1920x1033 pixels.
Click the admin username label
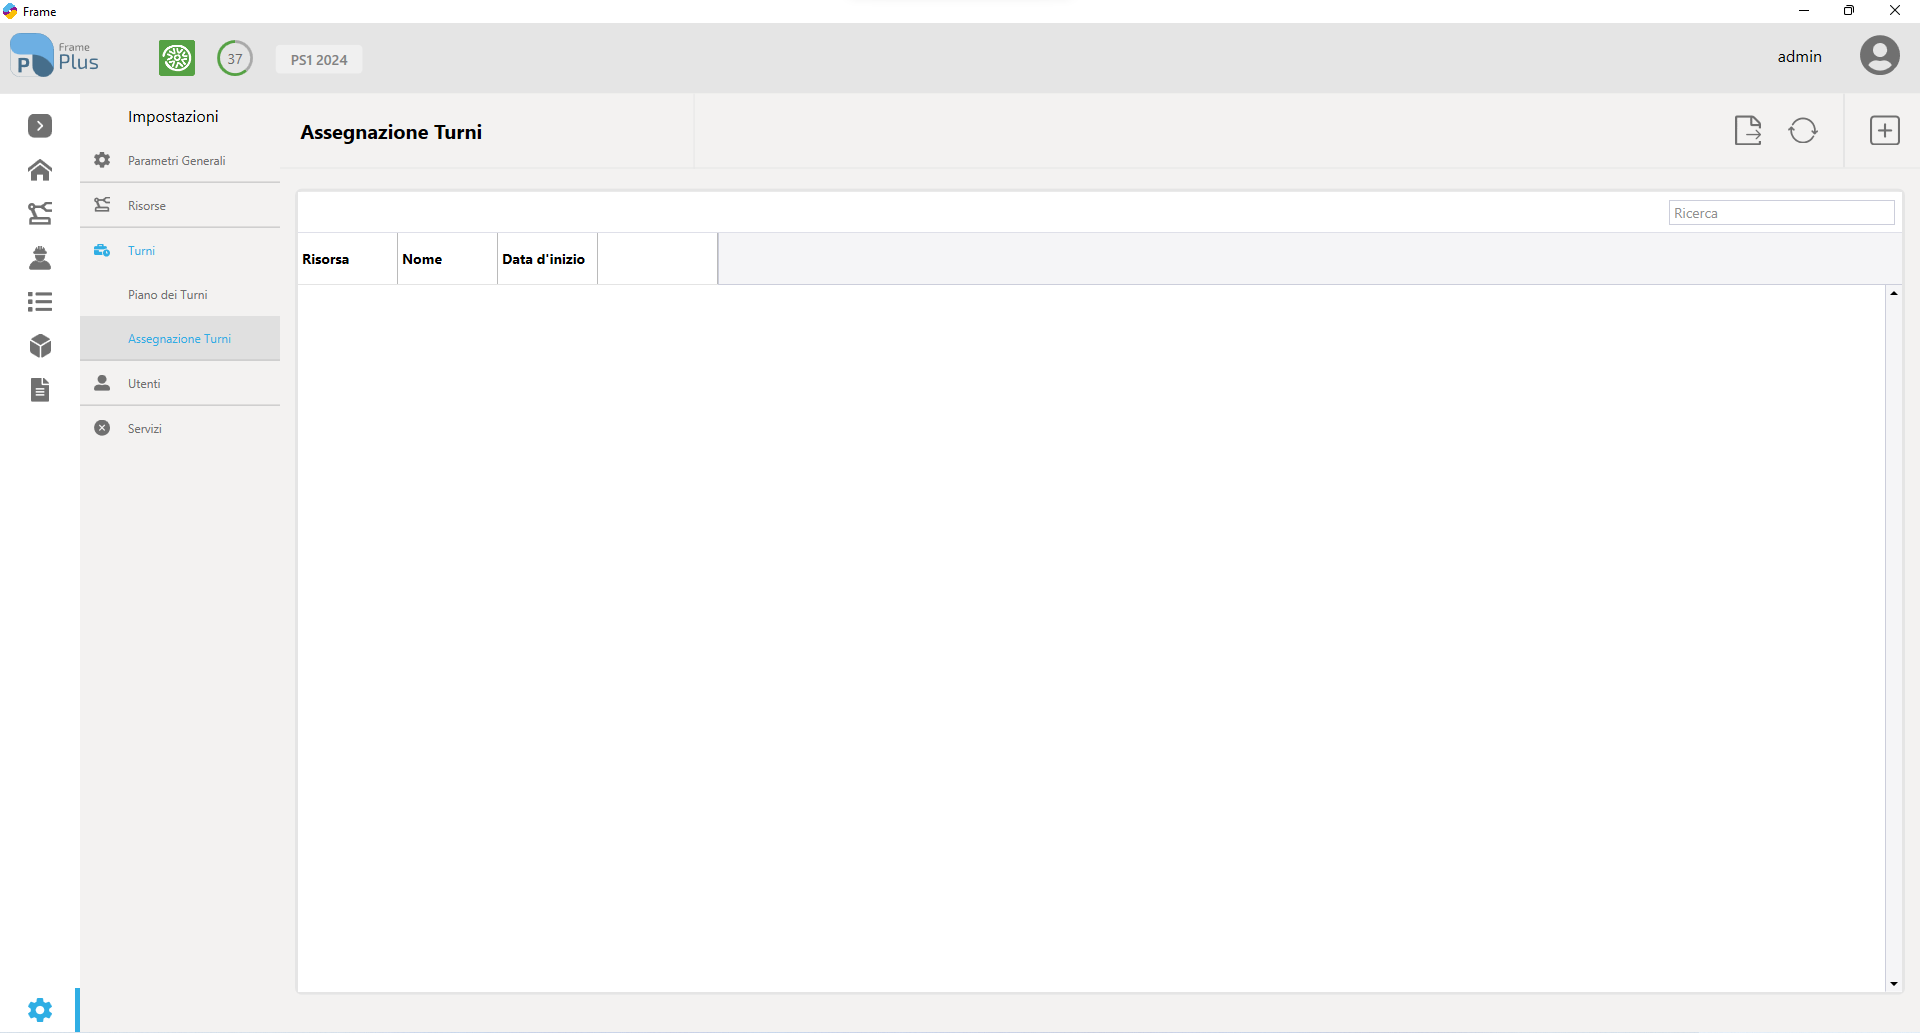tap(1800, 56)
